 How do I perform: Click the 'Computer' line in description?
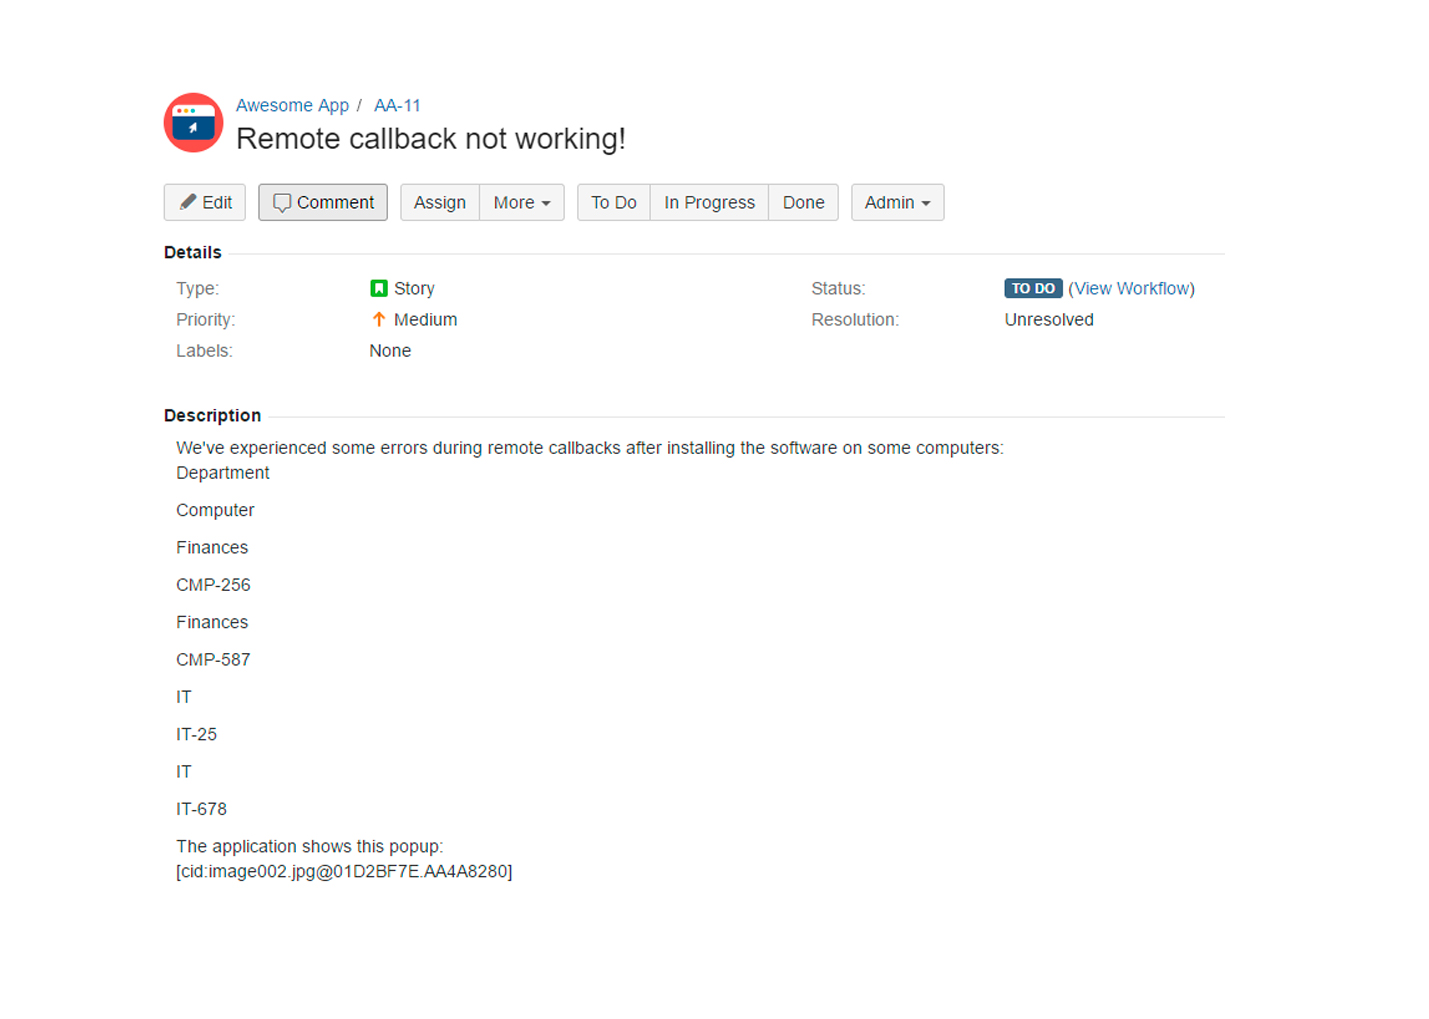215,510
